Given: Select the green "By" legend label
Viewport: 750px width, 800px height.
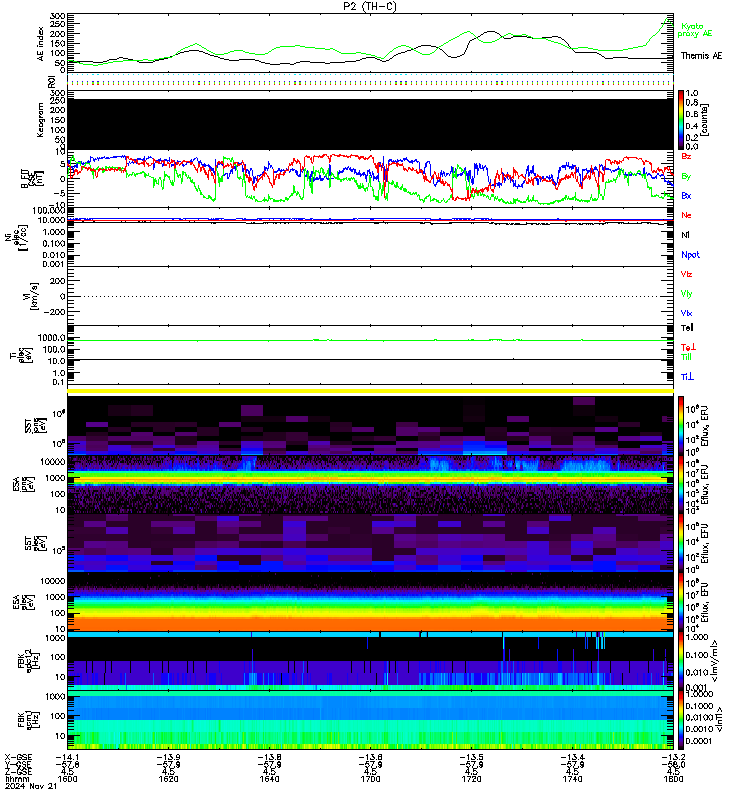Looking at the screenshot, I should click(x=686, y=176).
